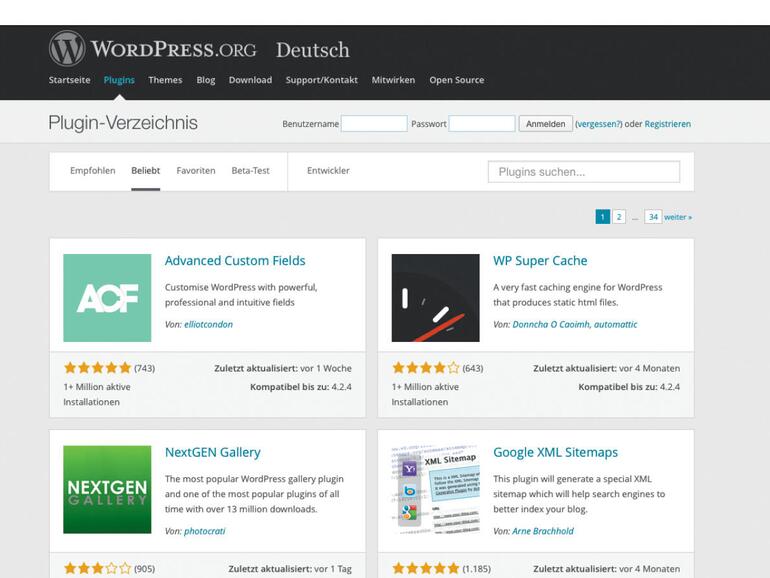Switch to the Empfohlen tab
The width and height of the screenshot is (770, 578).
point(93,170)
